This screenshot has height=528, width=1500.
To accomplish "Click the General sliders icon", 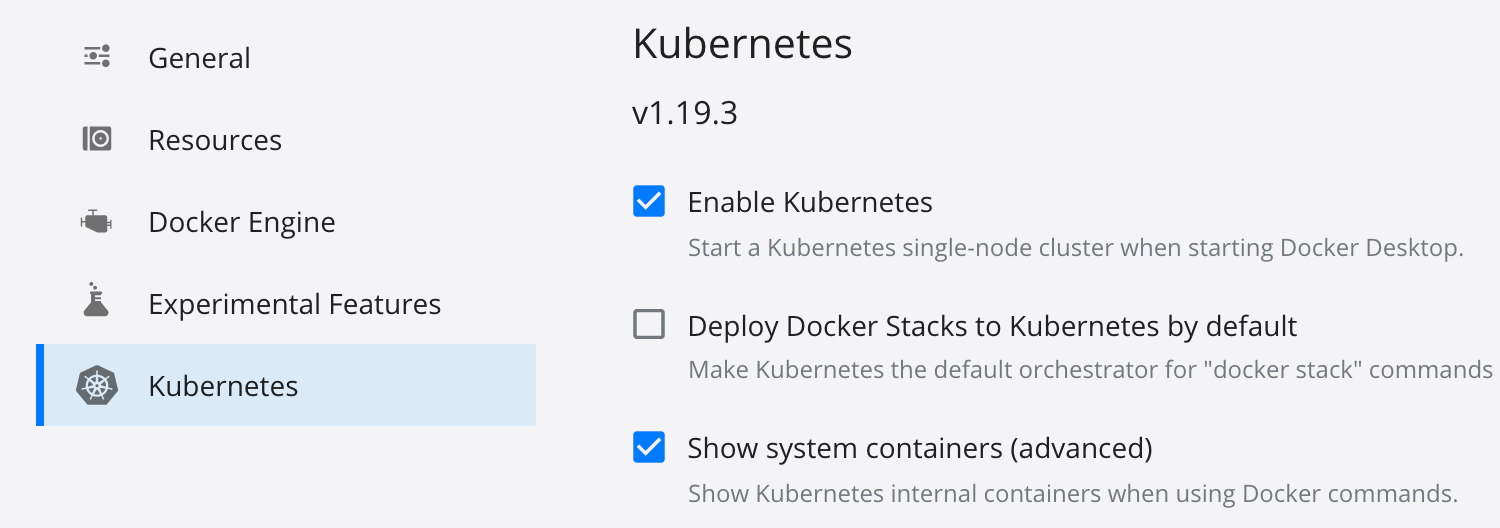I will (x=97, y=57).
